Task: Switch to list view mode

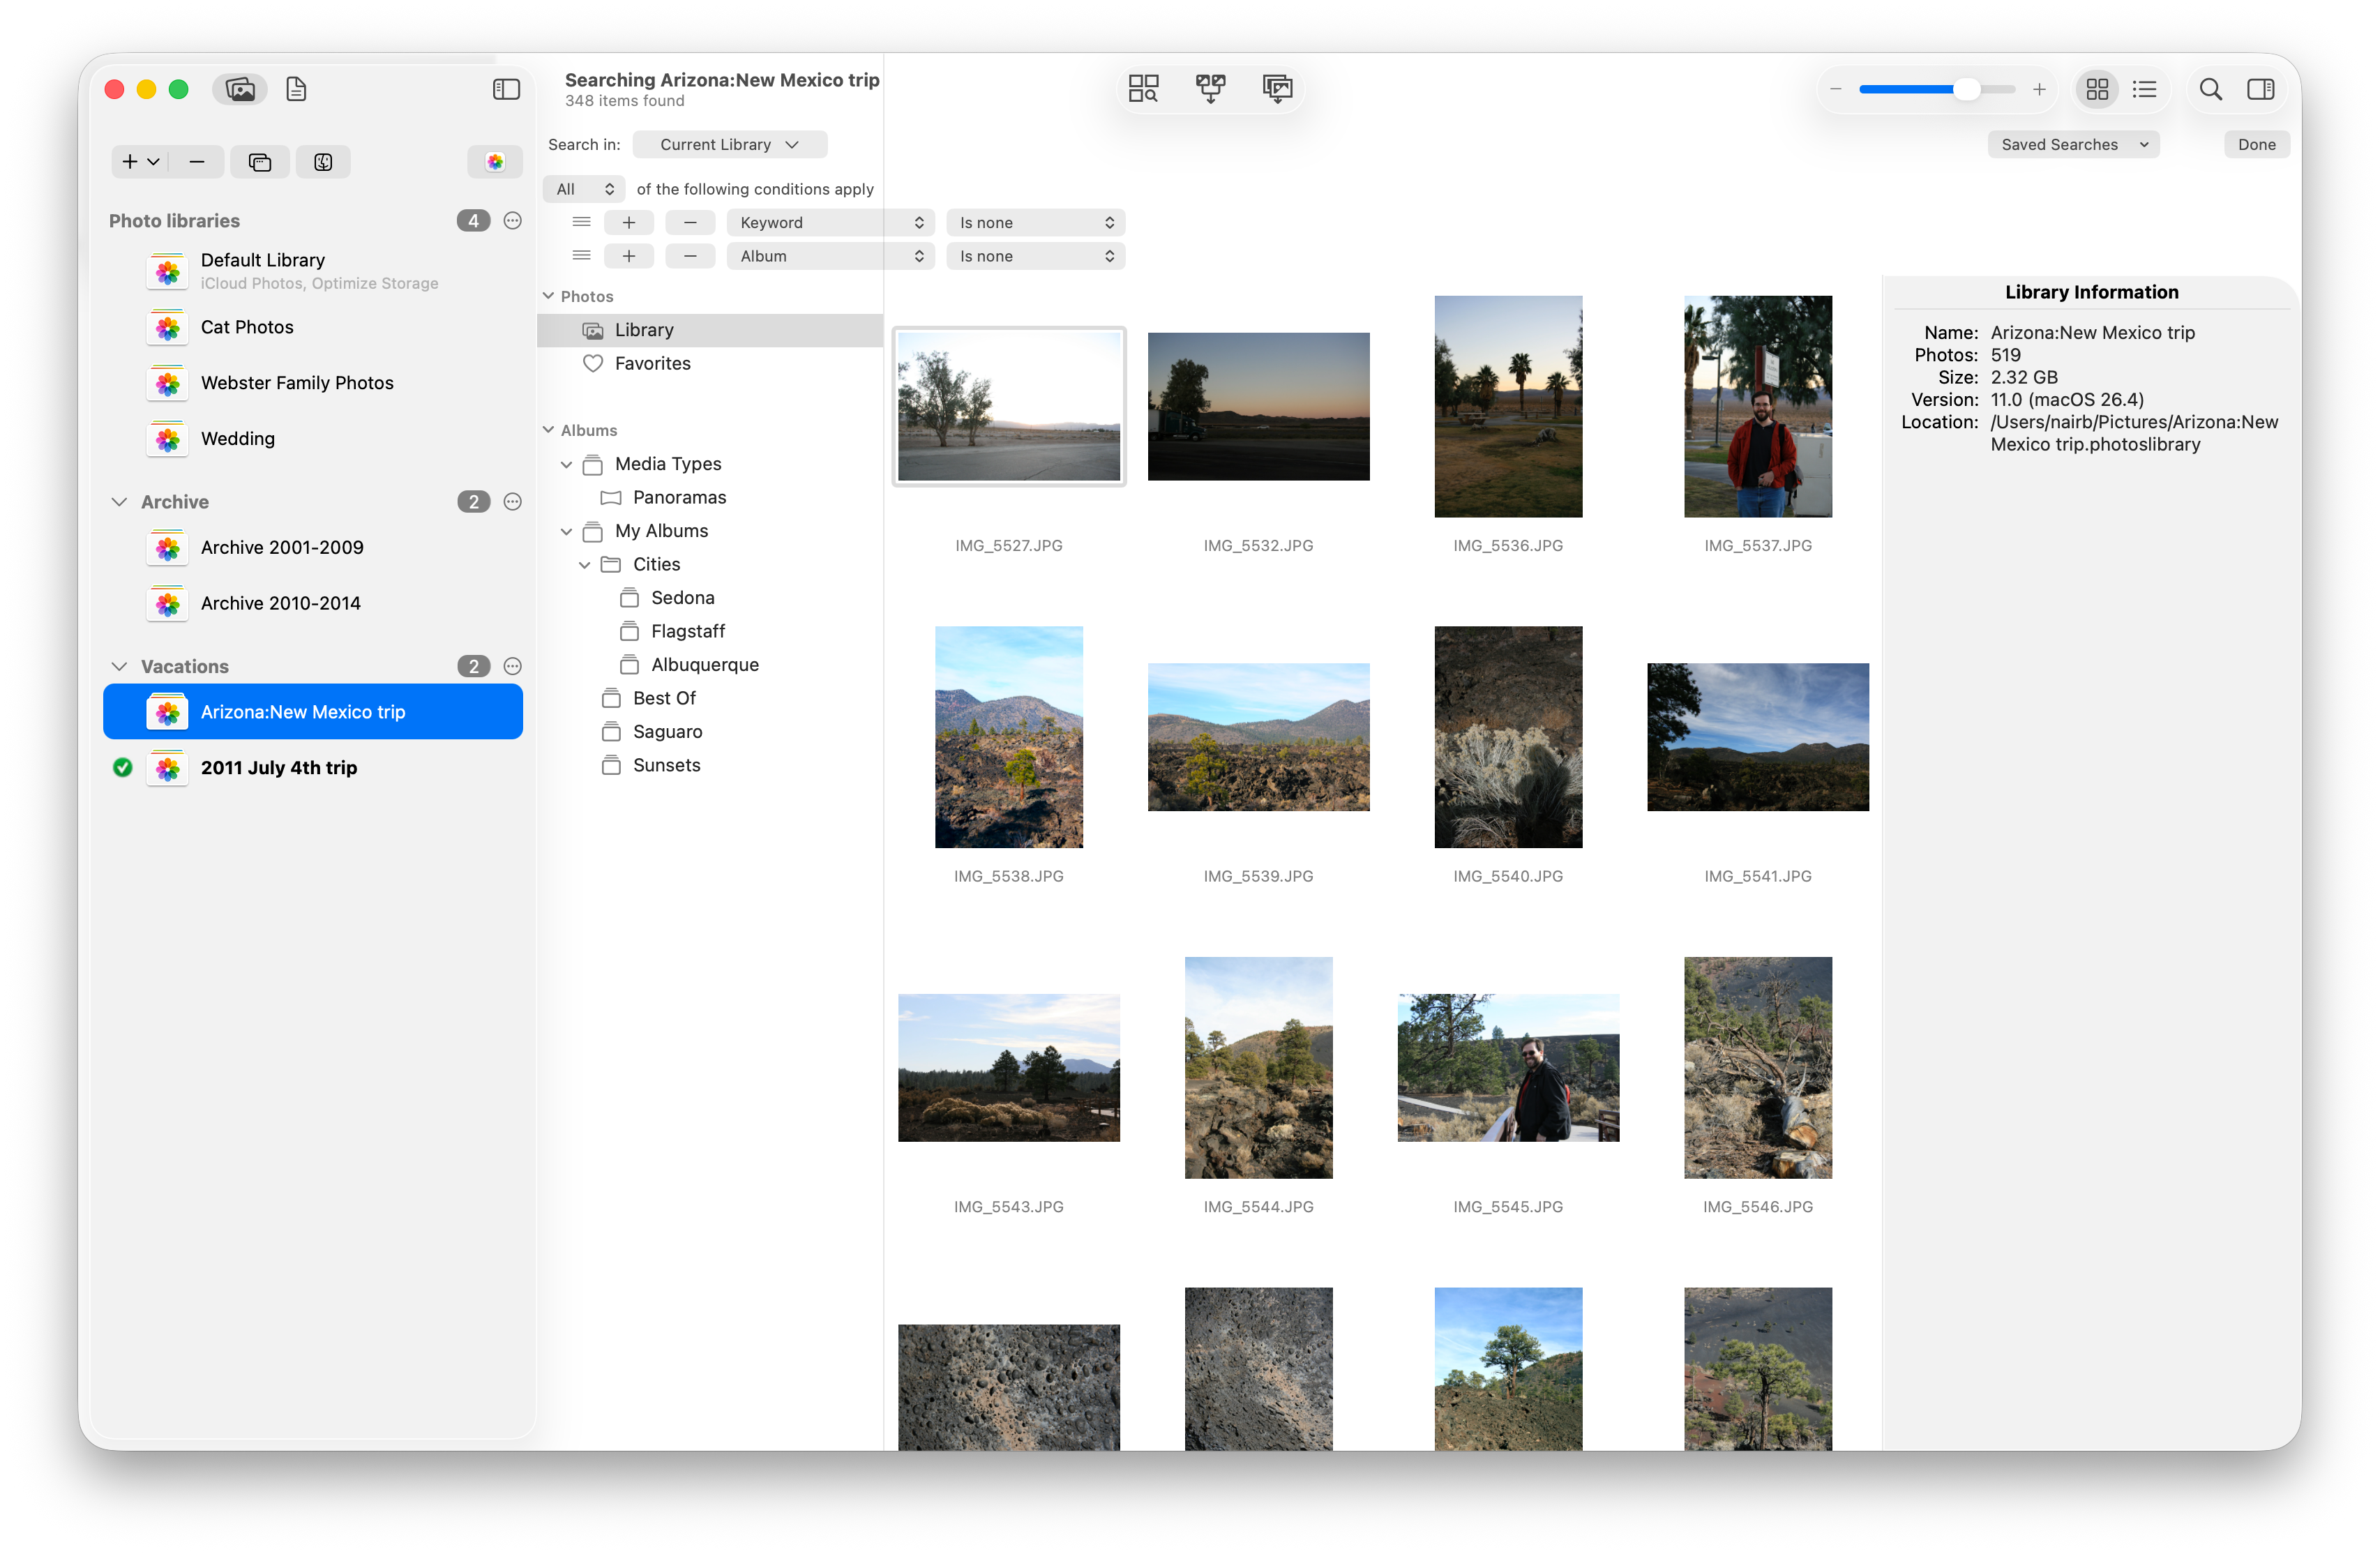Action: [2144, 90]
